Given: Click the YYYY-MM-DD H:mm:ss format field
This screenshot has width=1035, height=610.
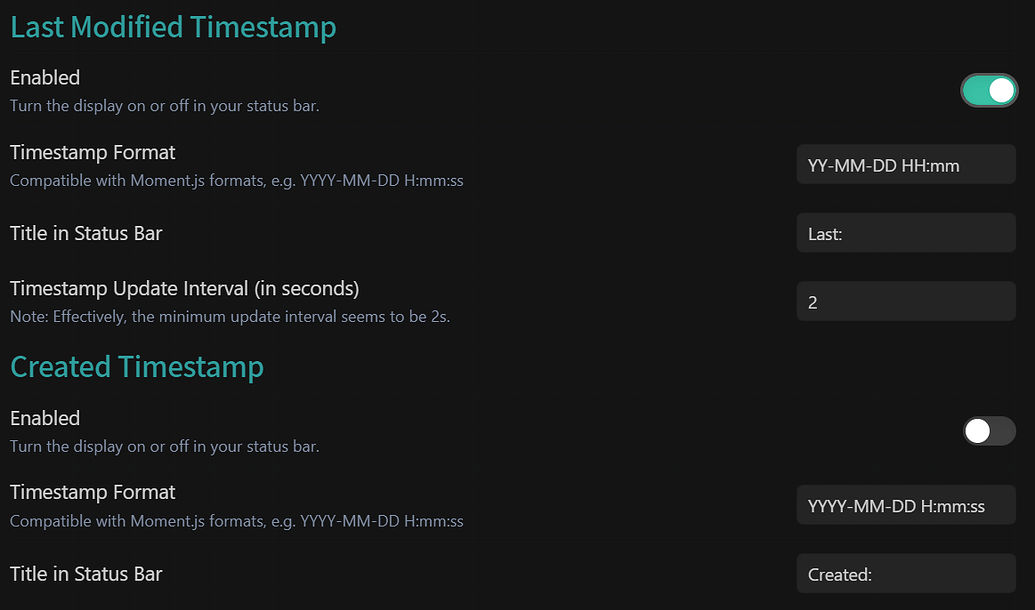Looking at the screenshot, I should (x=905, y=506).
